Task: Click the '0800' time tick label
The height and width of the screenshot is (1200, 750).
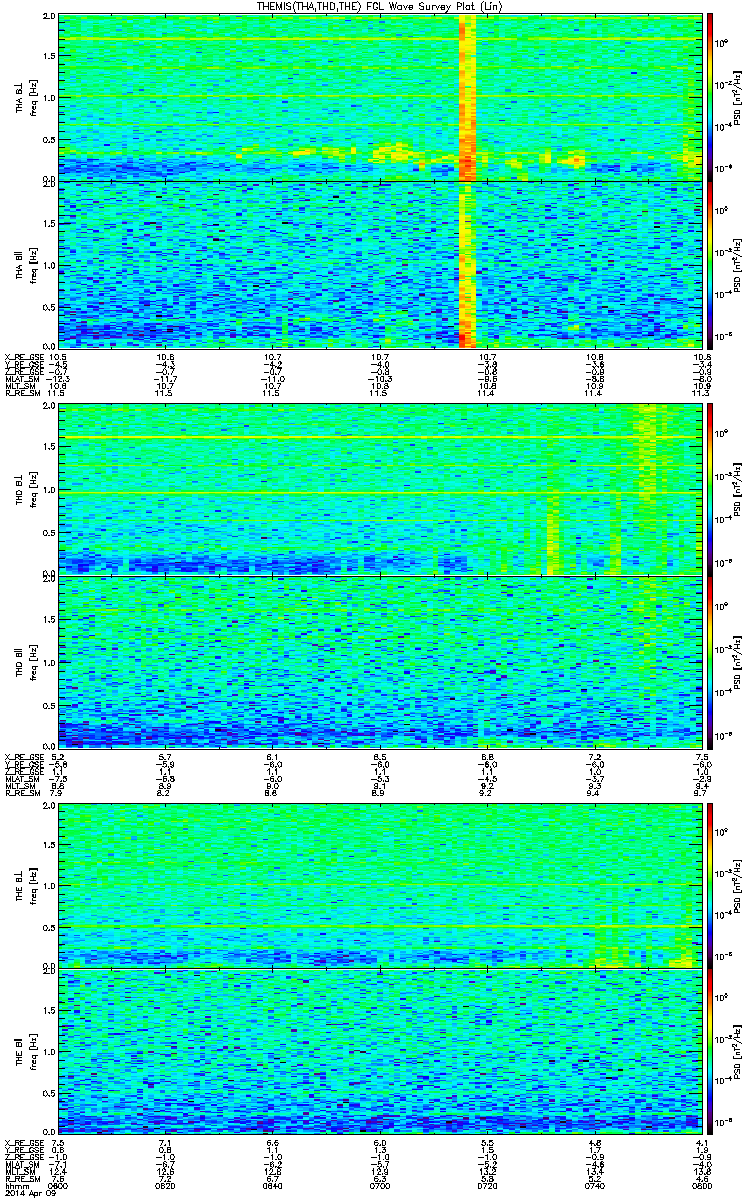Action: (x=700, y=1185)
